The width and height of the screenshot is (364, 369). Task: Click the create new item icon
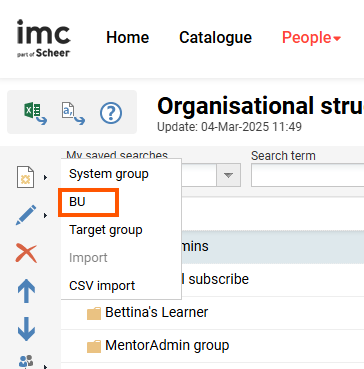[25, 177]
